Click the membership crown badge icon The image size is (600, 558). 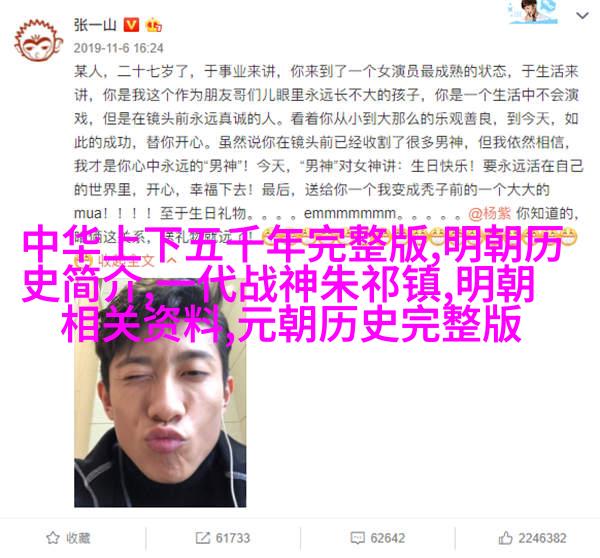click(x=153, y=25)
